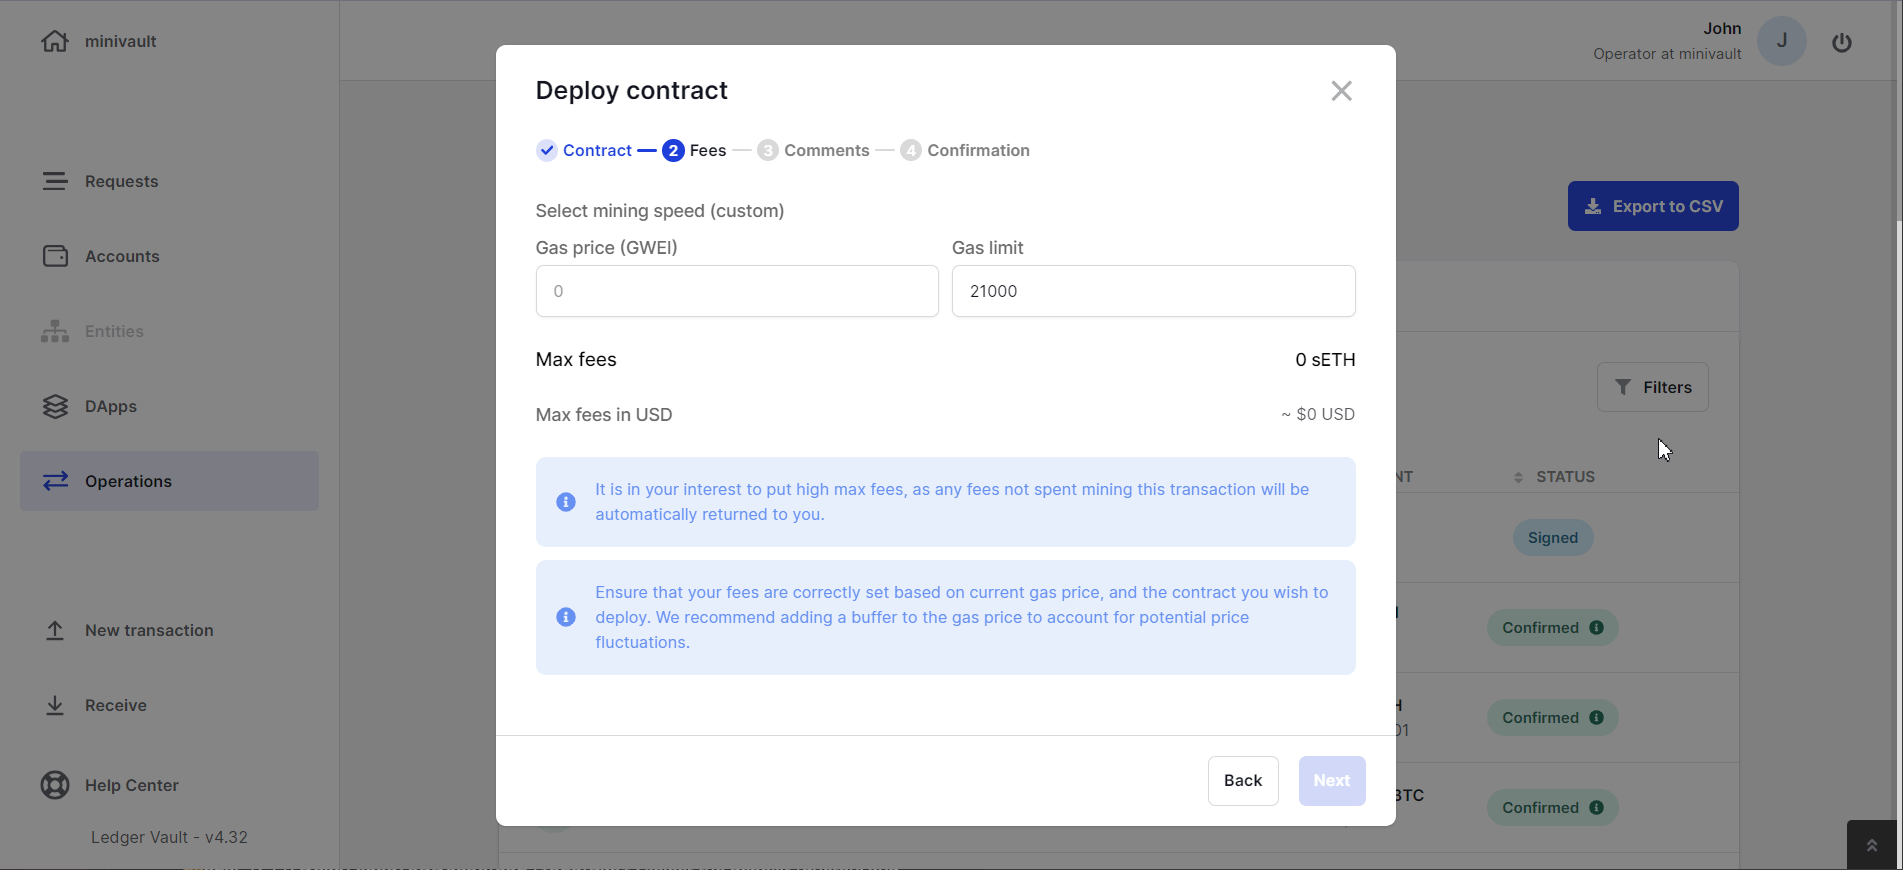Open Requests from the sidebar

click(x=121, y=181)
